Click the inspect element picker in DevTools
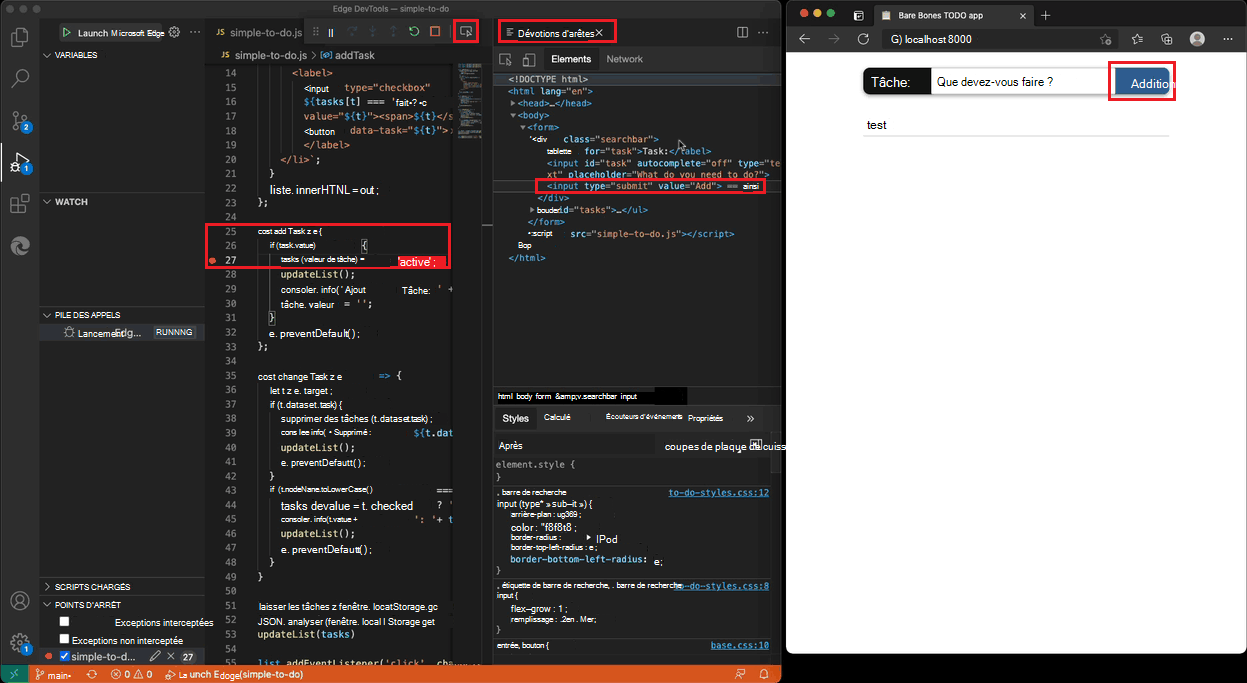The height and width of the screenshot is (683, 1247). pyautogui.click(x=505, y=59)
